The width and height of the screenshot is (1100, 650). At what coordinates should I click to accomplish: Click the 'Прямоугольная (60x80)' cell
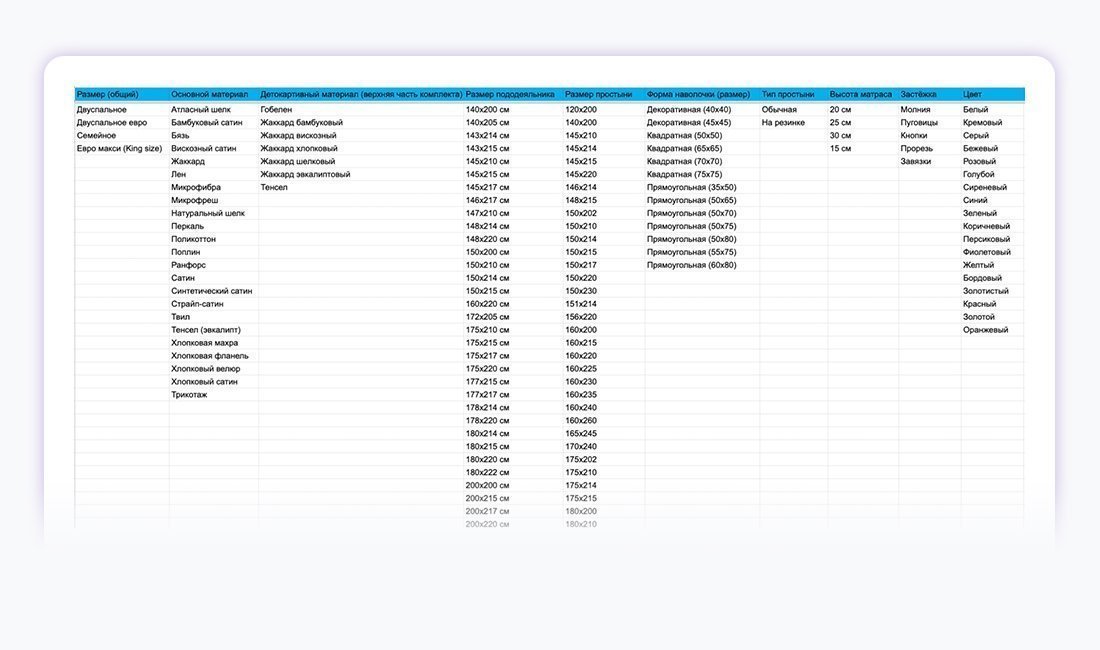[x=692, y=265]
